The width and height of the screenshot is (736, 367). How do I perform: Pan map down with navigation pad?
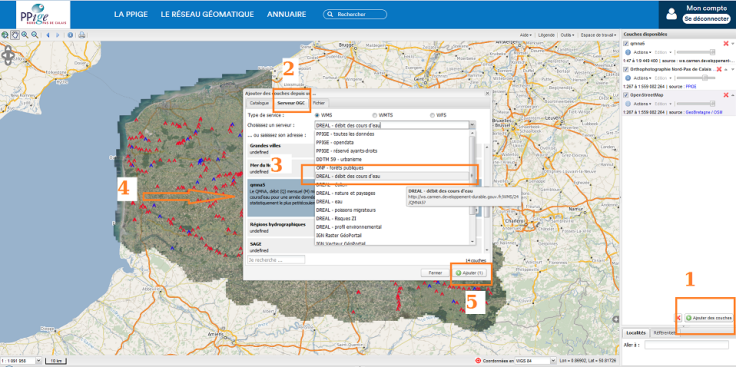8,62
